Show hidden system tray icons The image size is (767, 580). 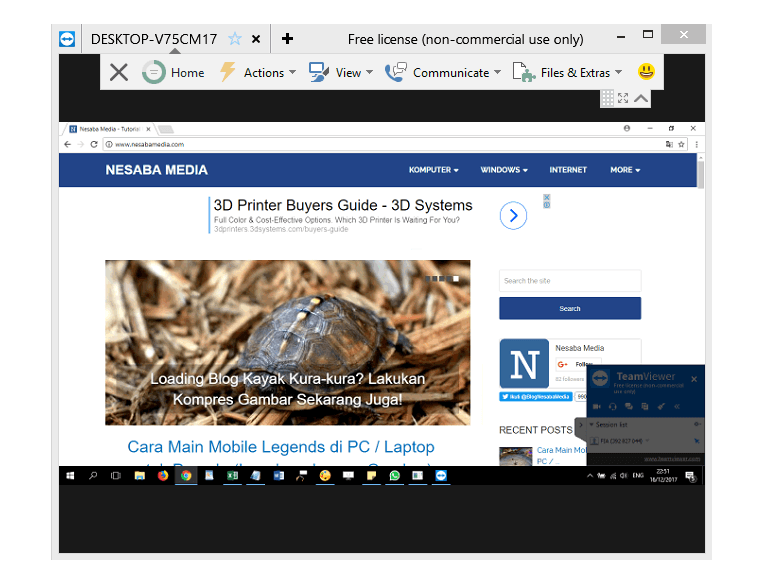(x=590, y=475)
